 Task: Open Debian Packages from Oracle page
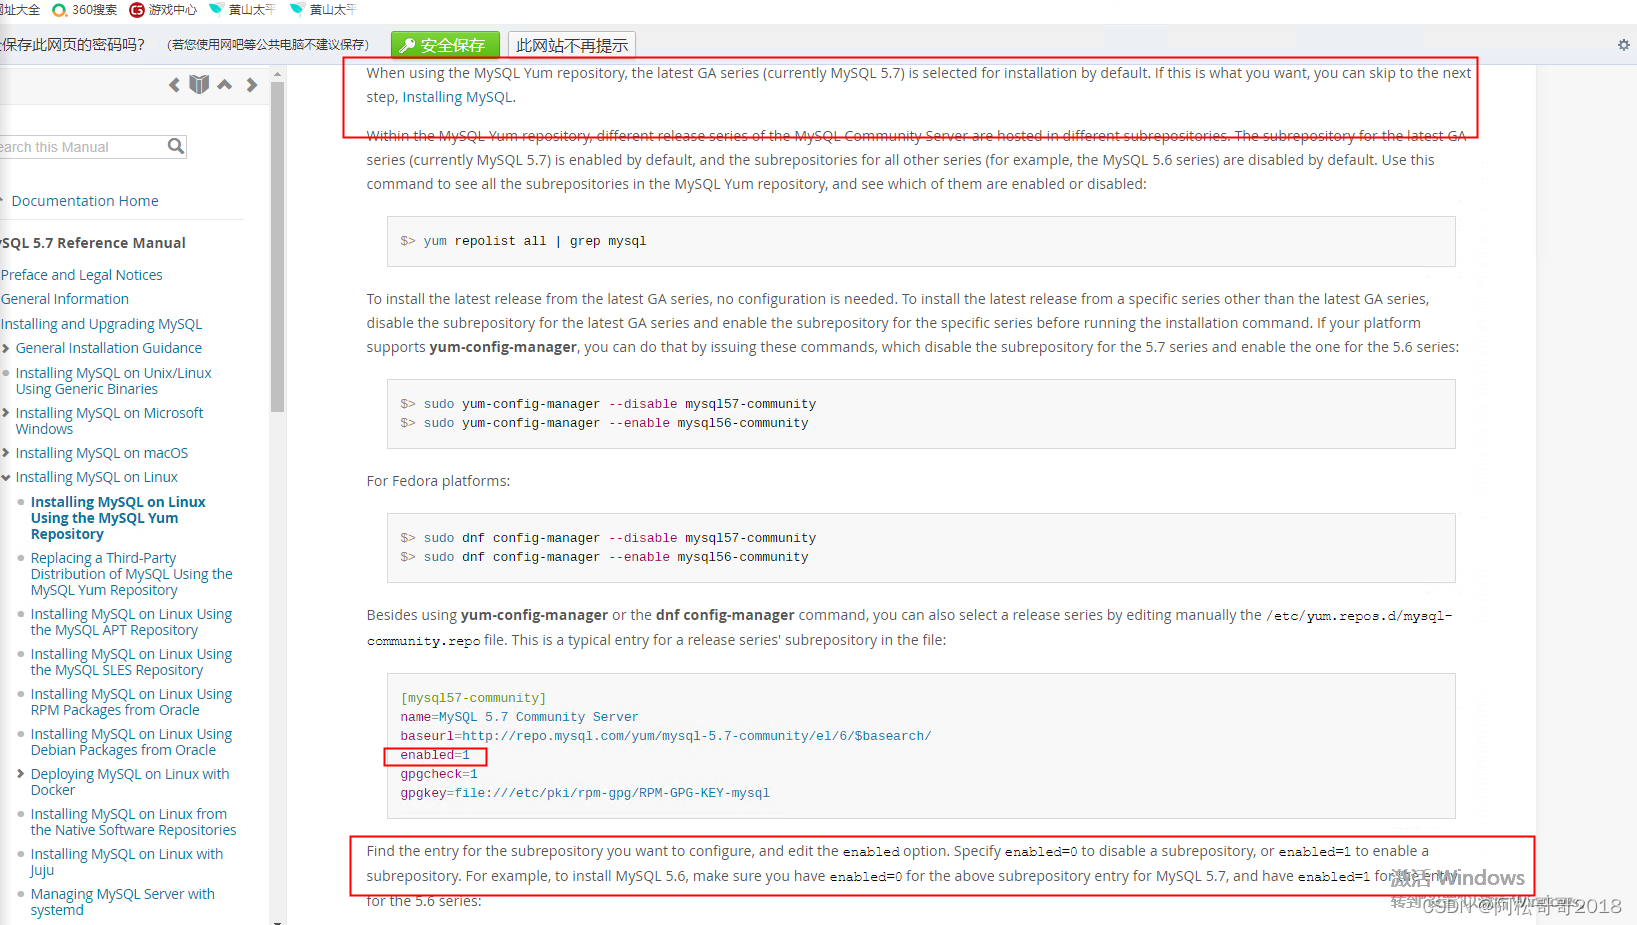(x=131, y=742)
